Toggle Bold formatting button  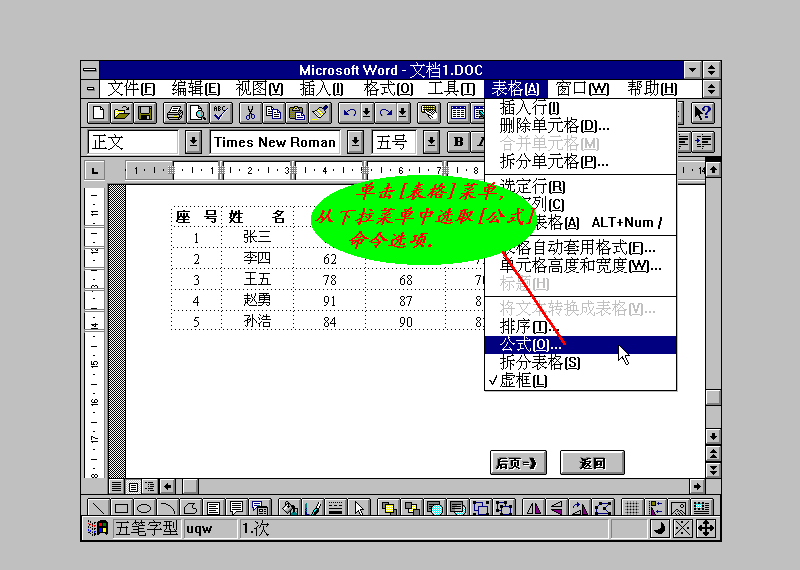(459, 142)
